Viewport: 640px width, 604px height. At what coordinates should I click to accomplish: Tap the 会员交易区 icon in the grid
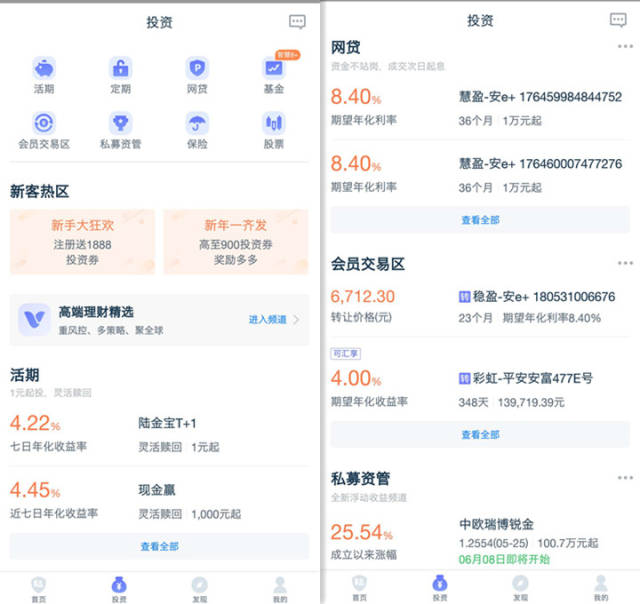(x=44, y=123)
